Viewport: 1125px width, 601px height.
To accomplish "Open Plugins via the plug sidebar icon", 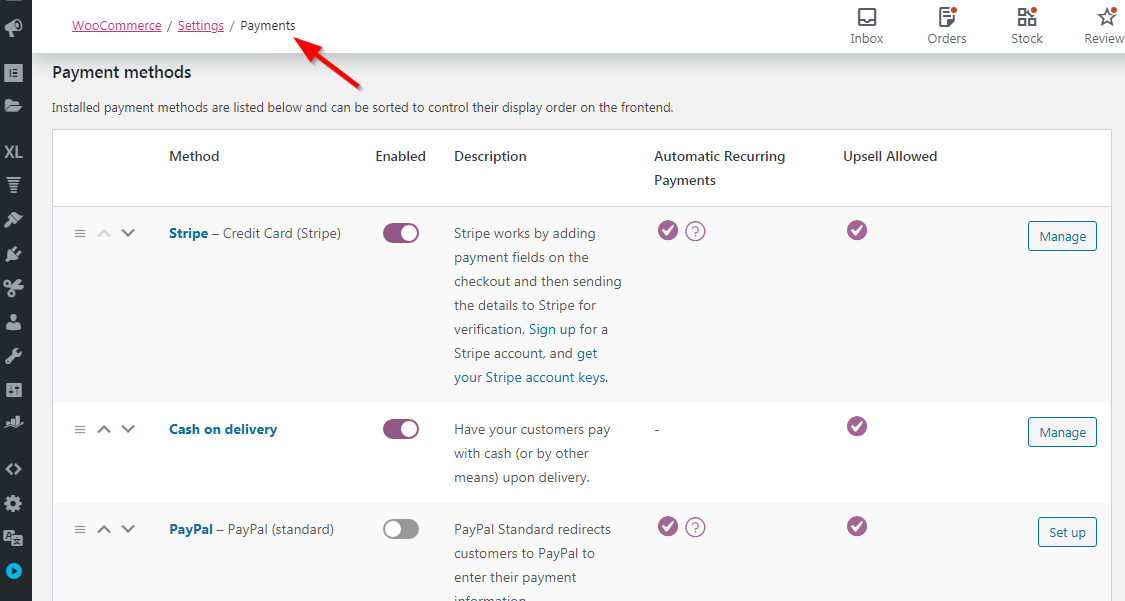I will point(14,254).
